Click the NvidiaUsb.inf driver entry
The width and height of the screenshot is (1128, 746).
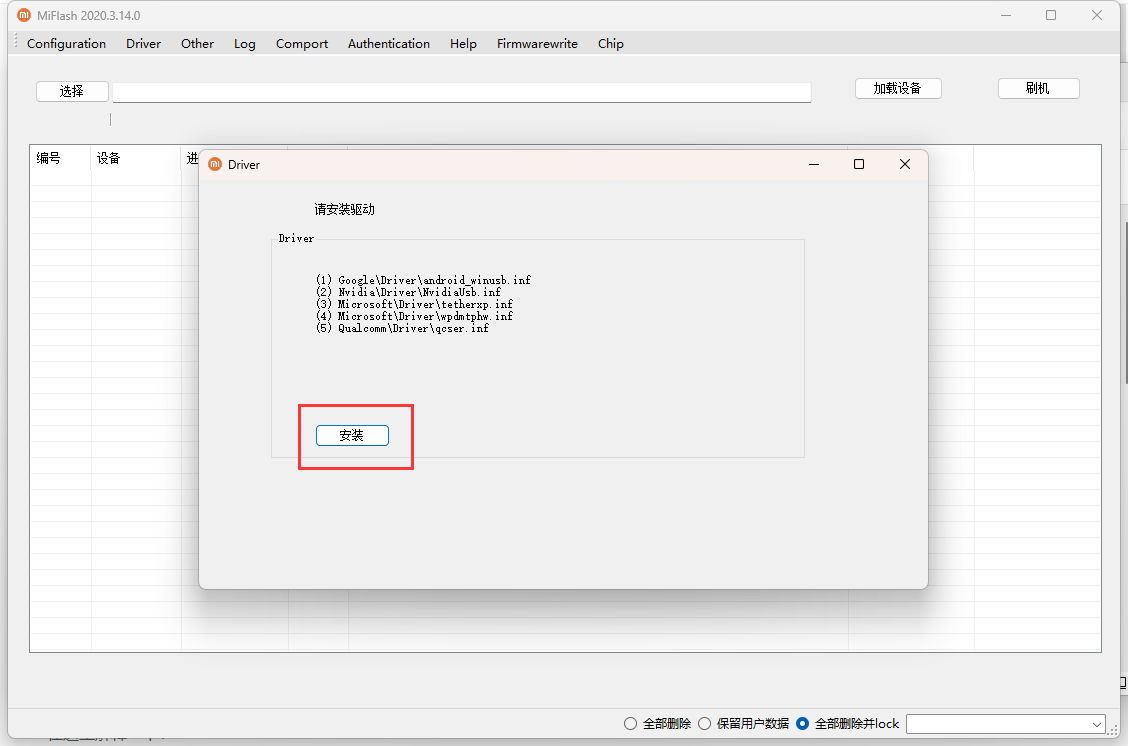pyautogui.click(x=408, y=292)
